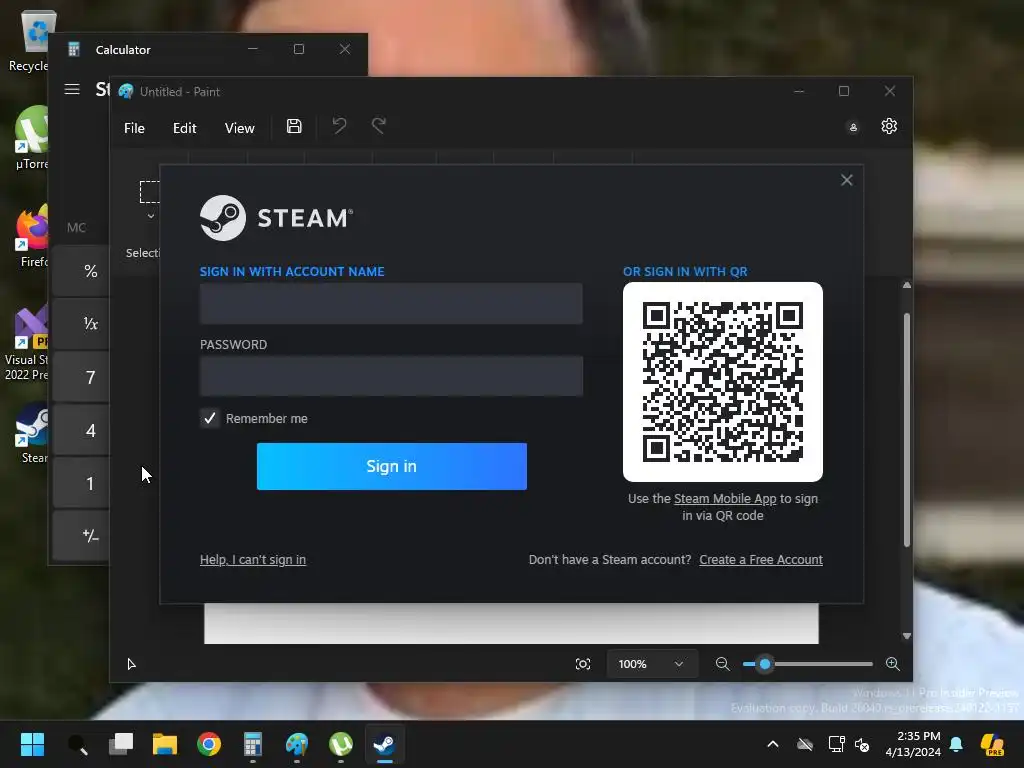Follow the Steam Mobile App link
Viewport: 1024px width, 768px height.
pos(725,498)
